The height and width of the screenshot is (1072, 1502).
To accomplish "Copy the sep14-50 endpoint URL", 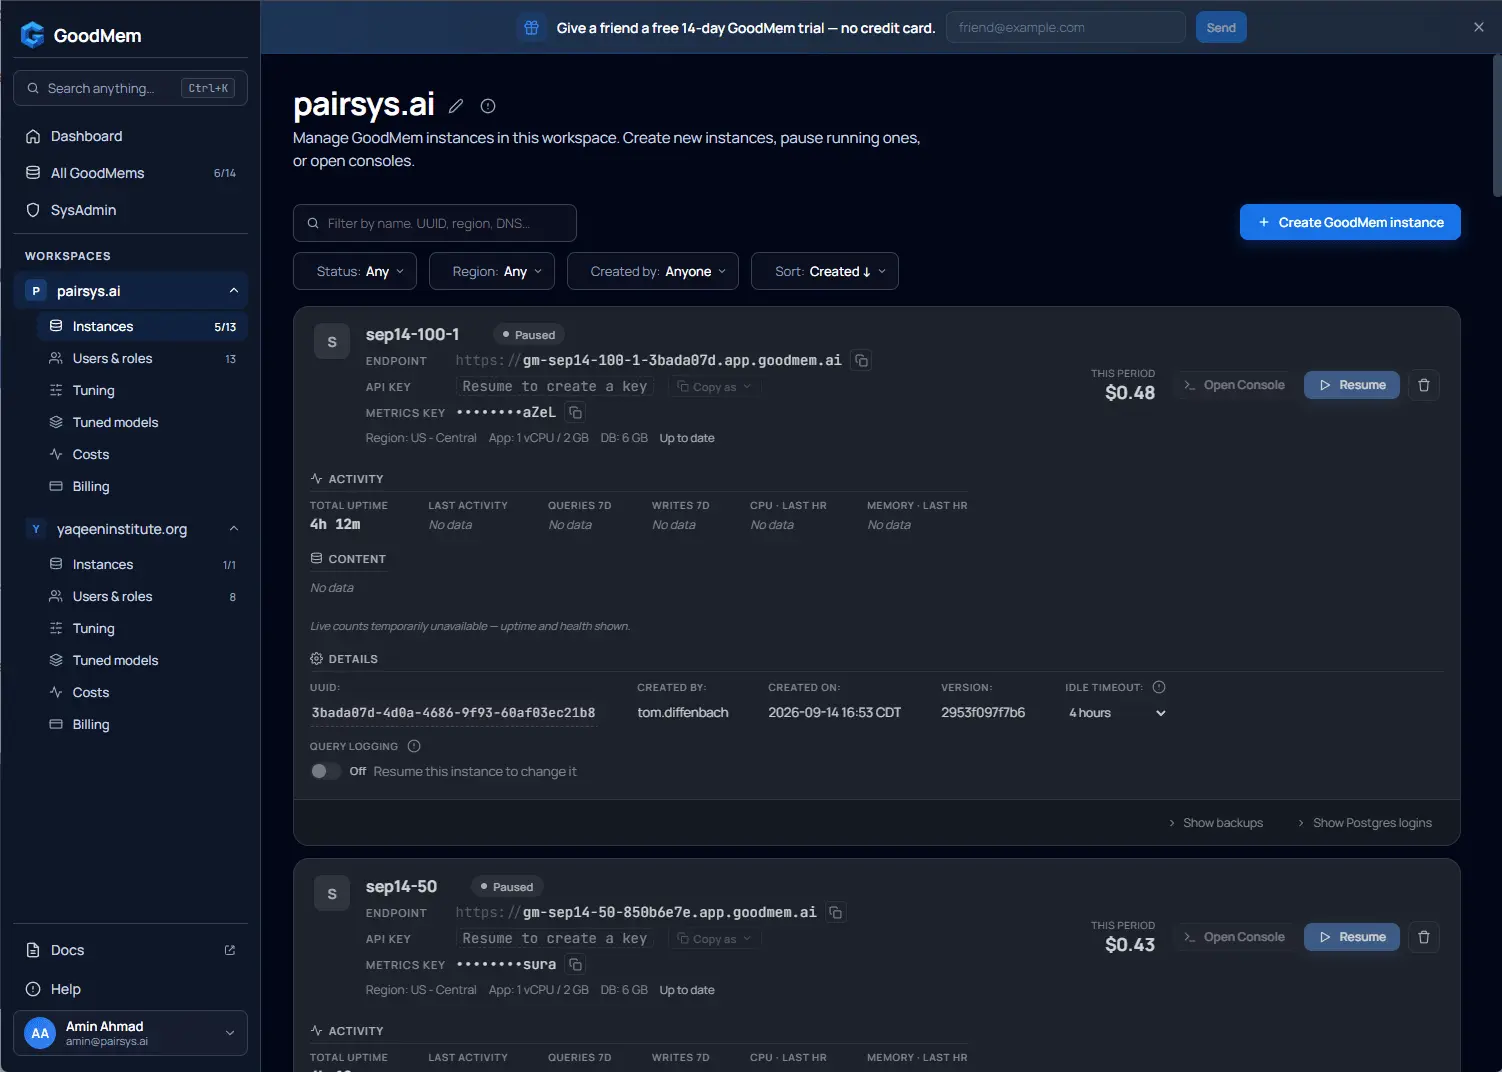I will point(836,912).
